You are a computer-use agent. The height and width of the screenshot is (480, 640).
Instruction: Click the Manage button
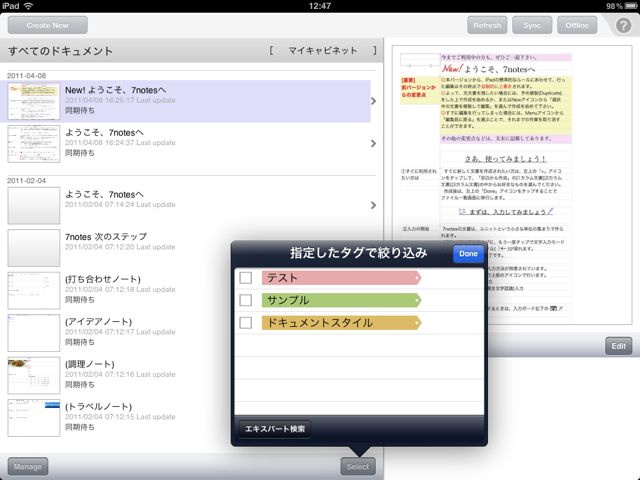click(x=28, y=467)
